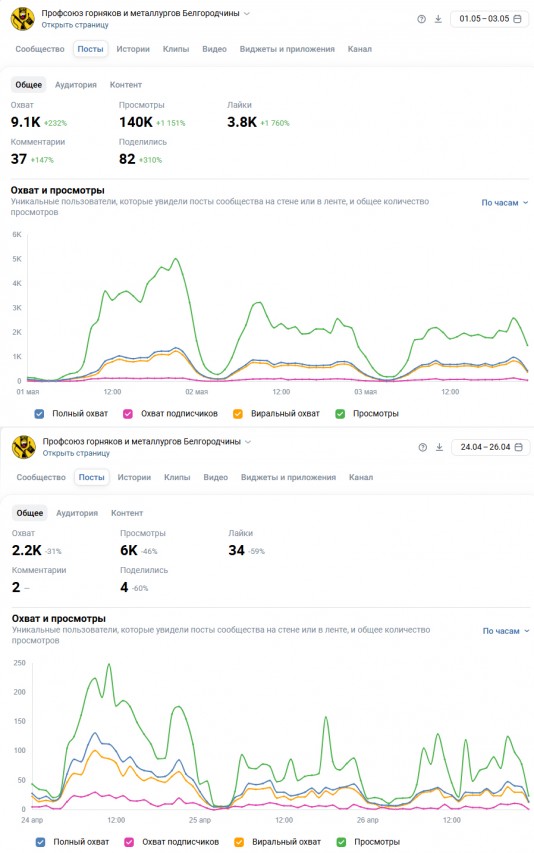Click the green views peak in top chart
Viewport: 534px width, 853px height.
click(x=175, y=258)
